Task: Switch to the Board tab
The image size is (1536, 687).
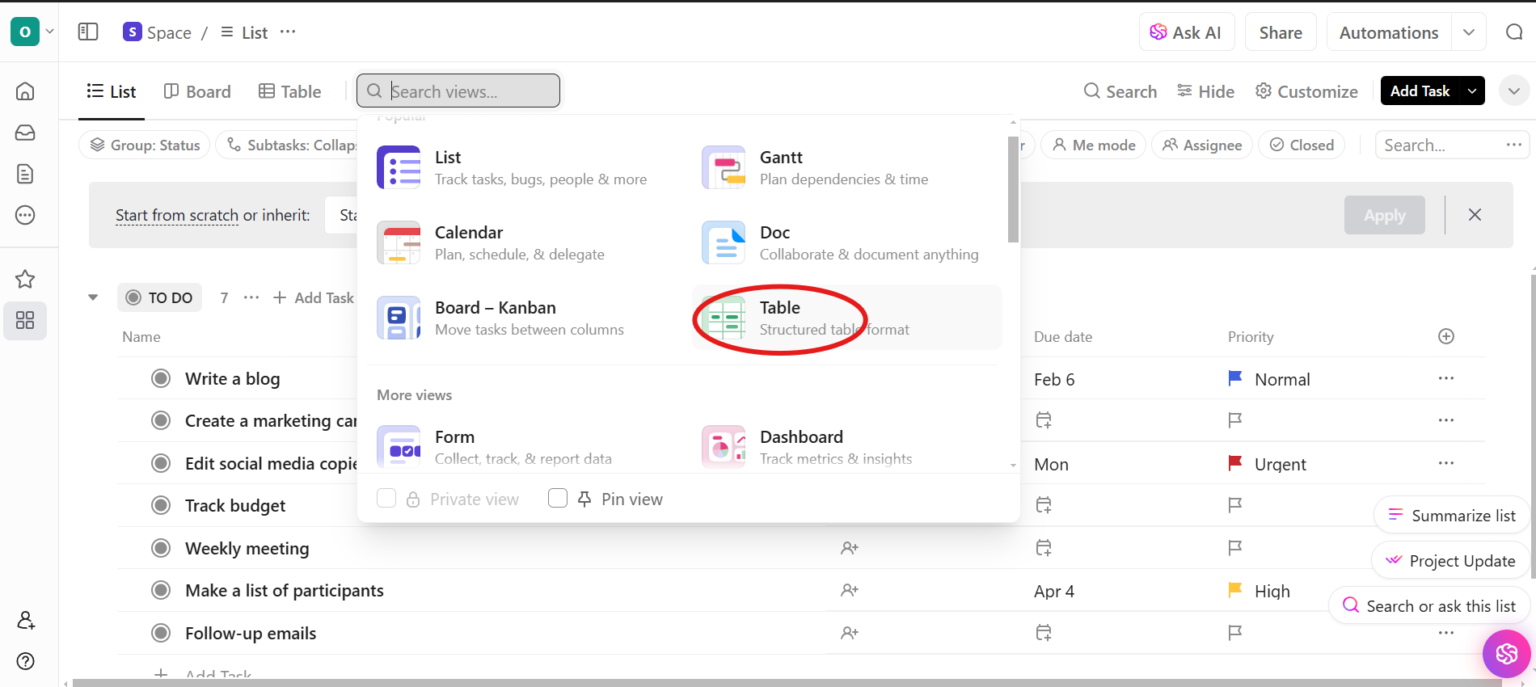Action: pyautogui.click(x=197, y=91)
